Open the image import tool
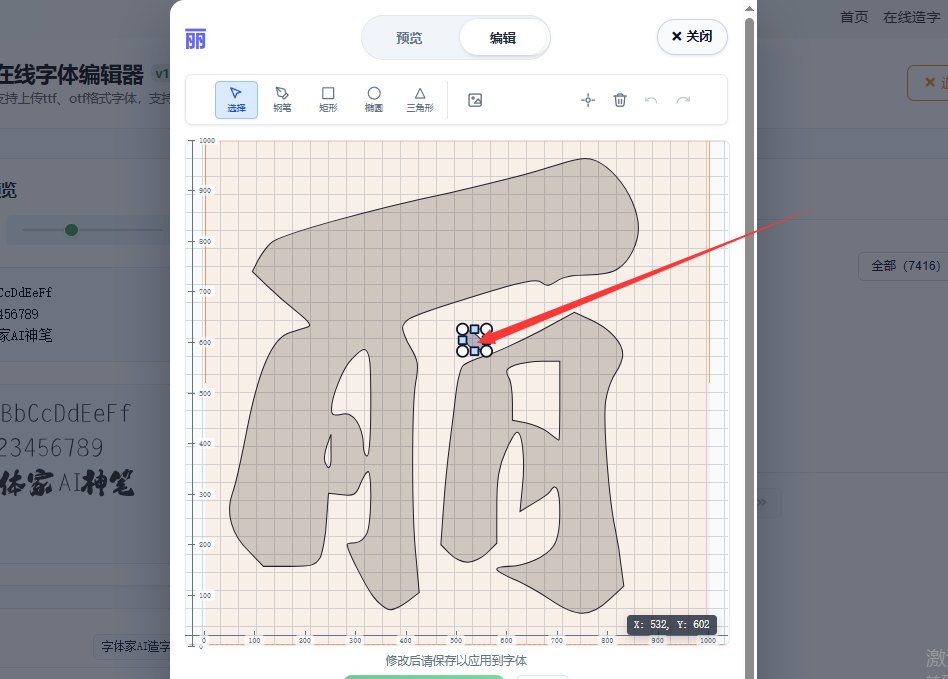The image size is (948, 679). coord(474,99)
